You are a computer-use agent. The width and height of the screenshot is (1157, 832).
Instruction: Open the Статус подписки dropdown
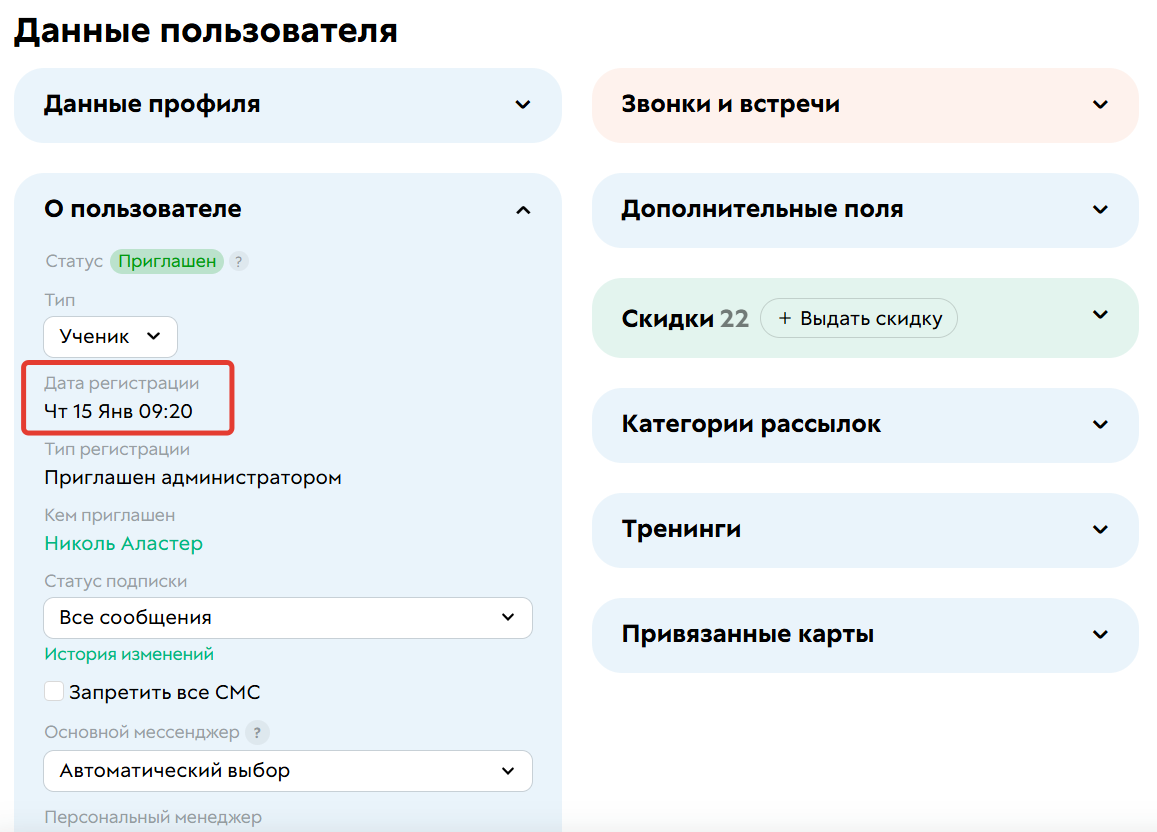tap(288, 618)
